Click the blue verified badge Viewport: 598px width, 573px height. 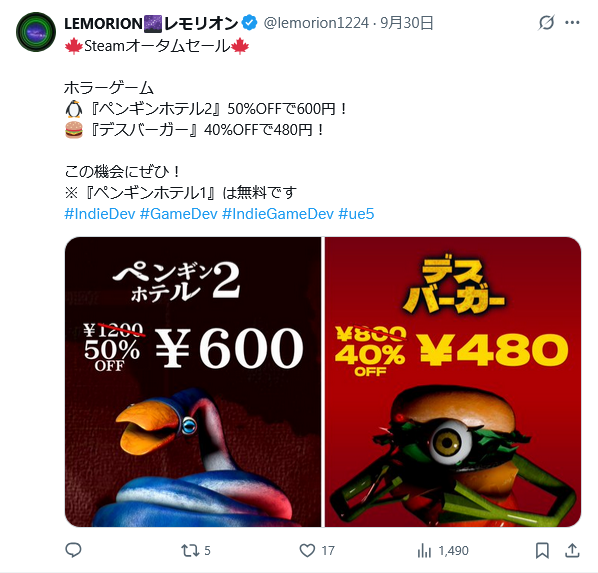pos(250,23)
